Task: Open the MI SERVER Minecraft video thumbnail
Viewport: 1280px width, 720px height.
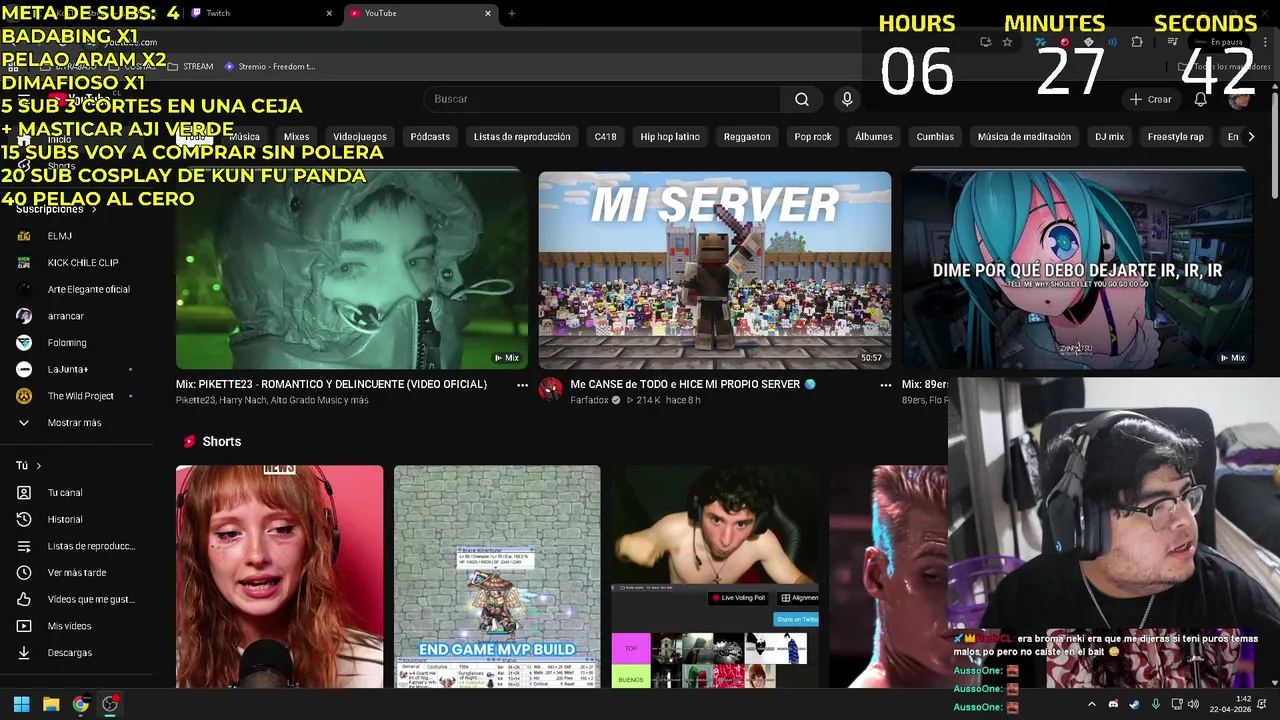Action: 715,270
